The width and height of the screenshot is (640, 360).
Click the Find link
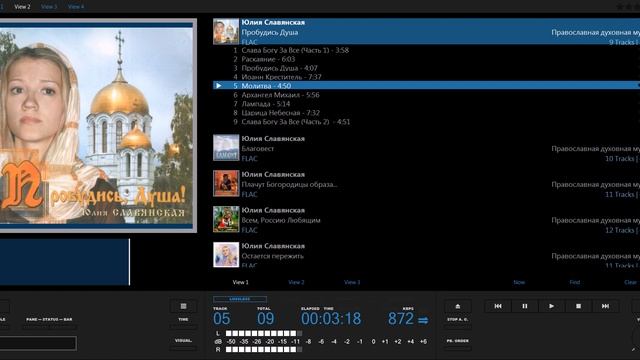575,282
